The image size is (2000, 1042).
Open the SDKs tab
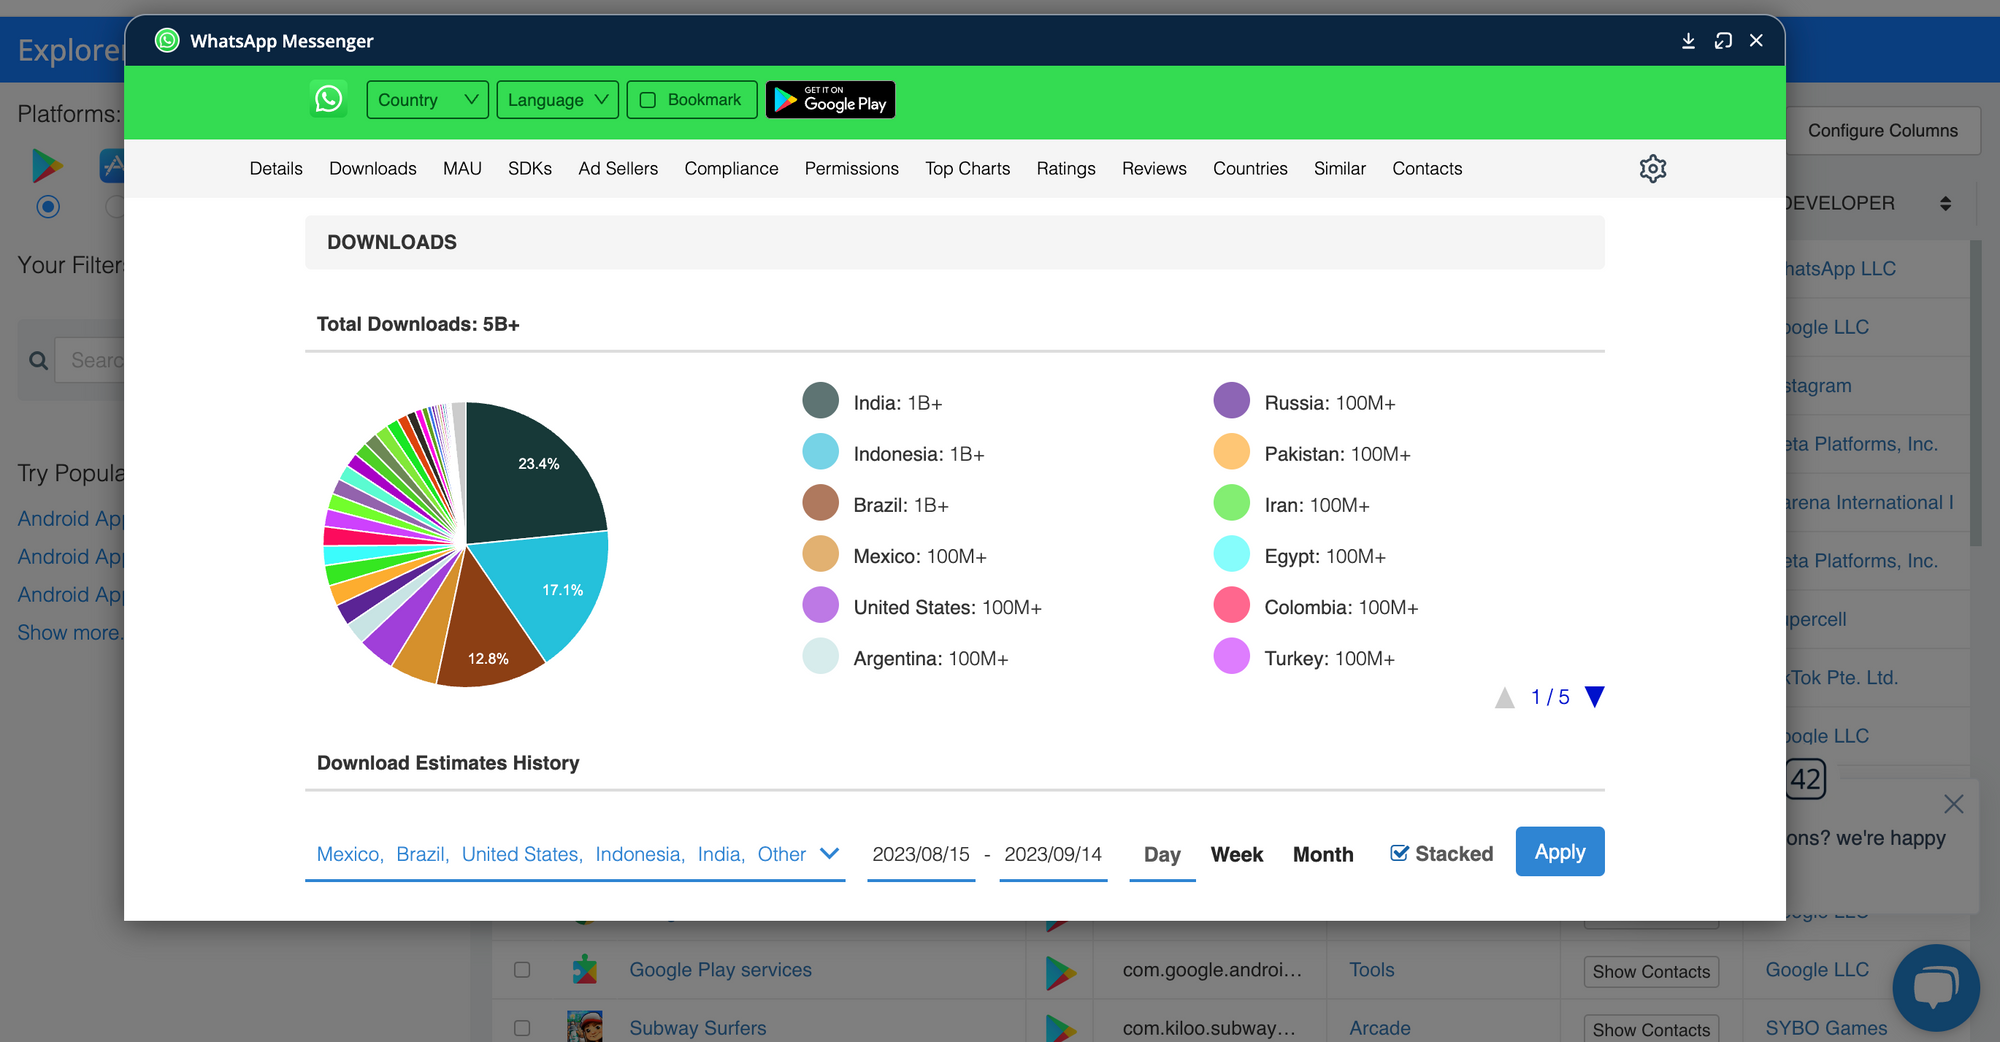[x=530, y=168]
